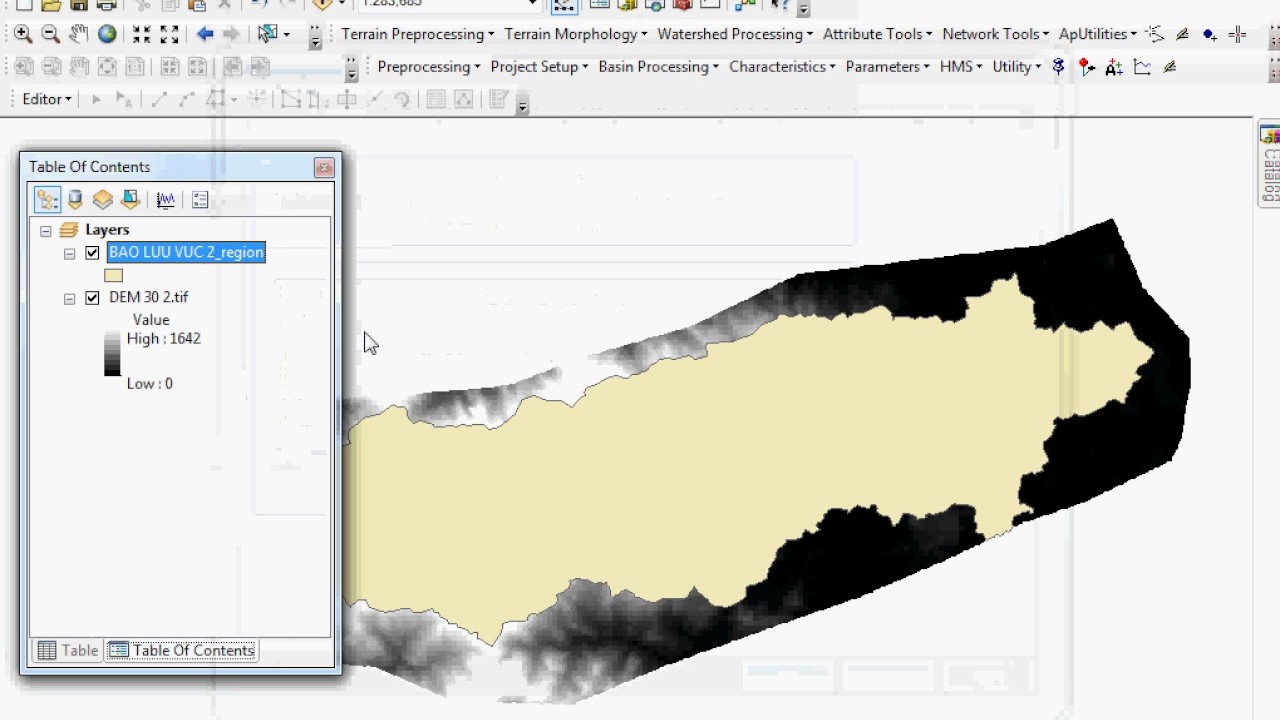Click the 'Low : 0' legend text
This screenshot has height=720, width=1280.
click(x=149, y=384)
